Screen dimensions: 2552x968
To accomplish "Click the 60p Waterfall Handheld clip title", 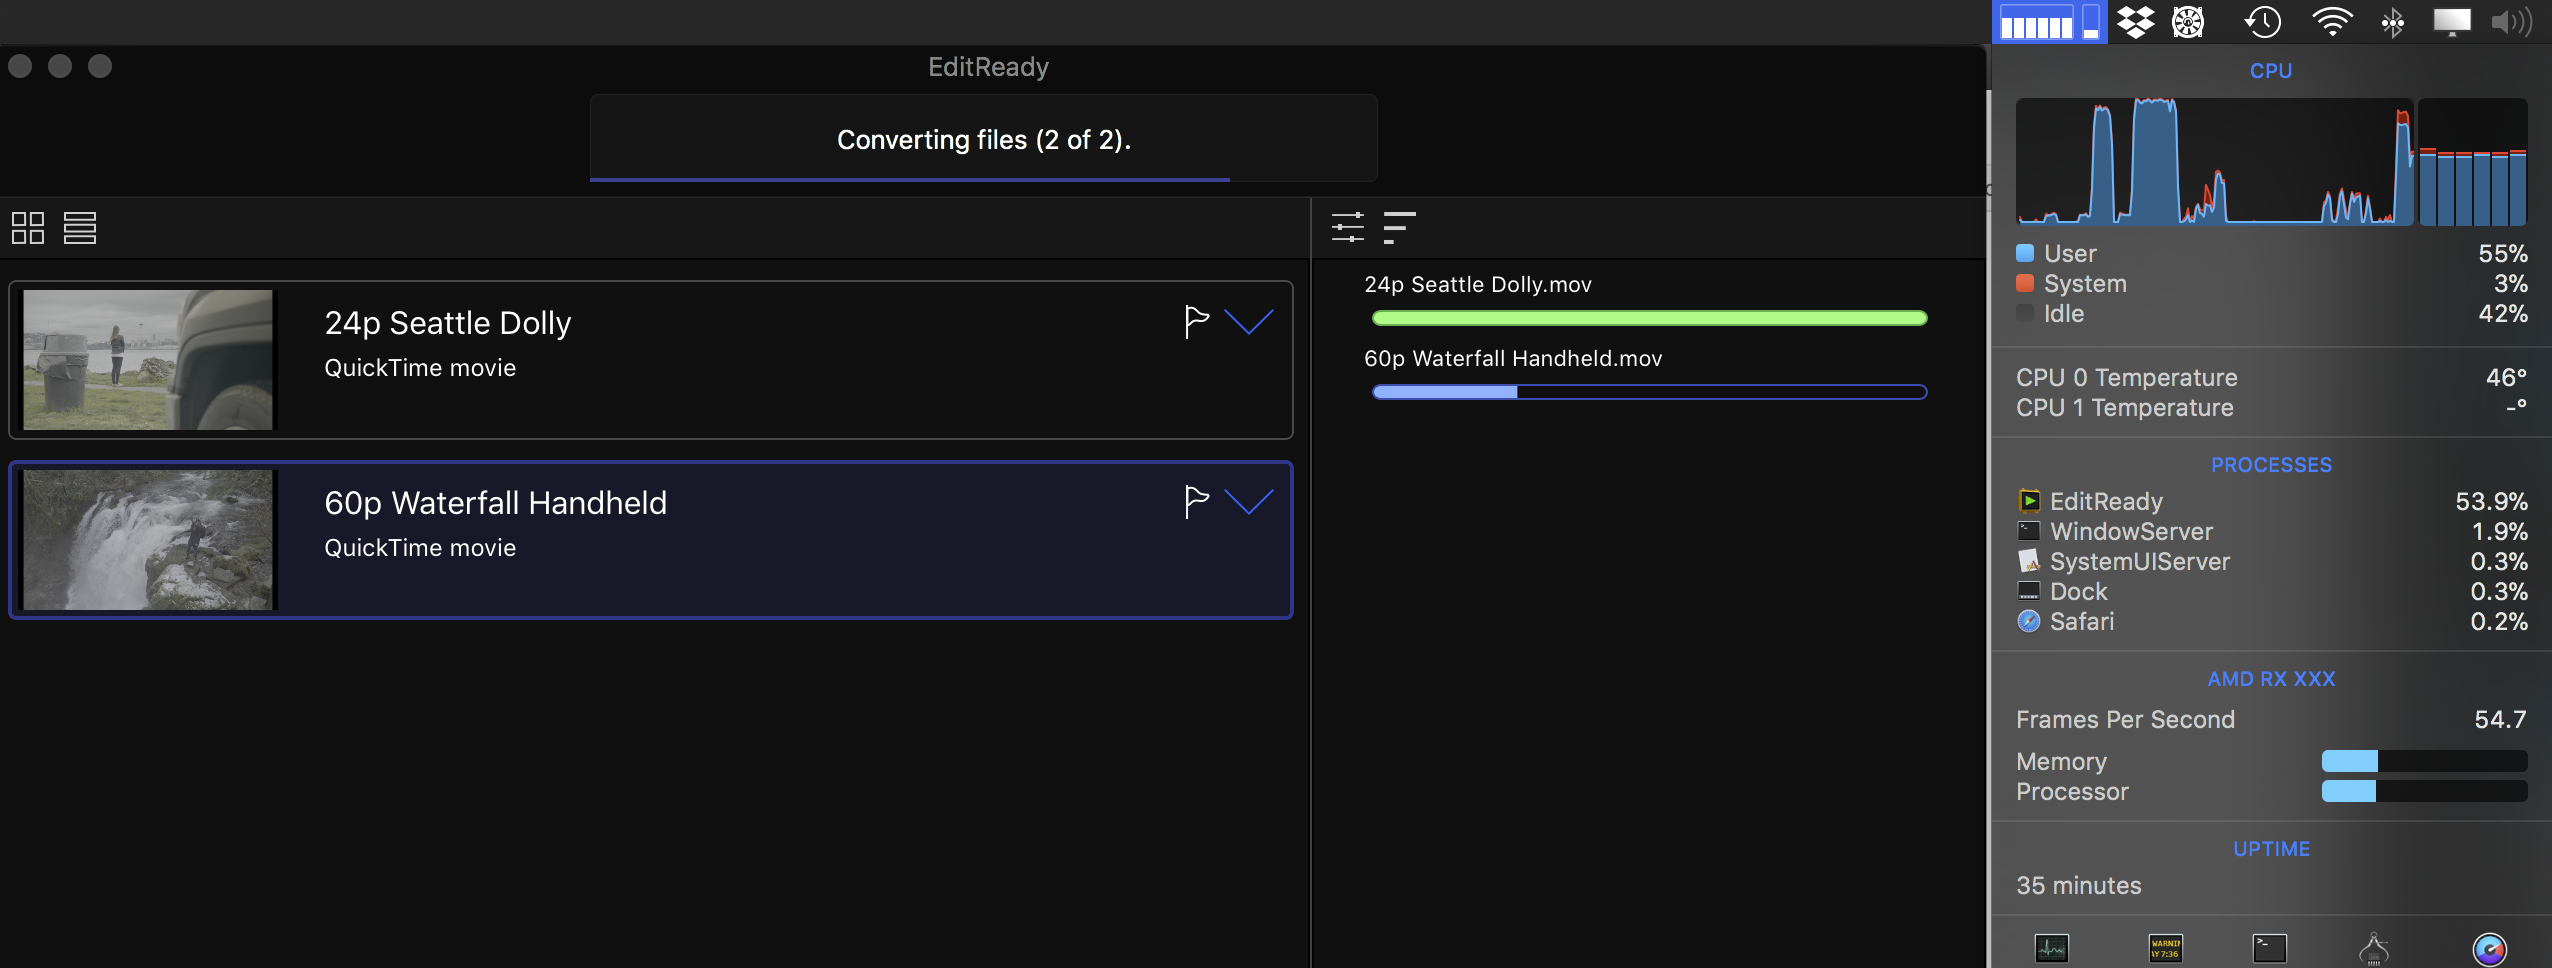I will [x=495, y=503].
